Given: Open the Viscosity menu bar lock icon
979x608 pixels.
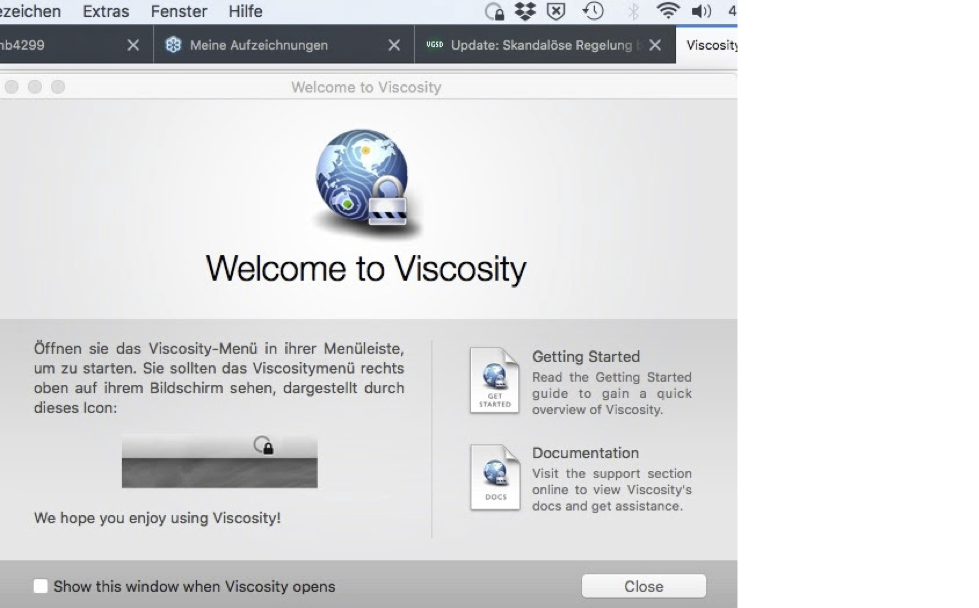Looking at the screenshot, I should tap(494, 12).
